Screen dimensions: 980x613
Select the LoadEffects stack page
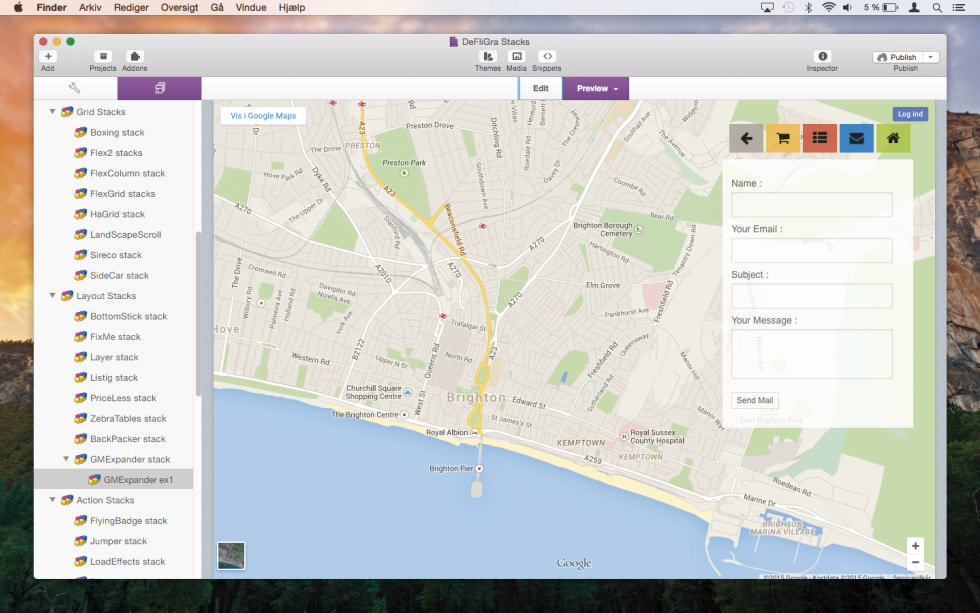[128, 561]
